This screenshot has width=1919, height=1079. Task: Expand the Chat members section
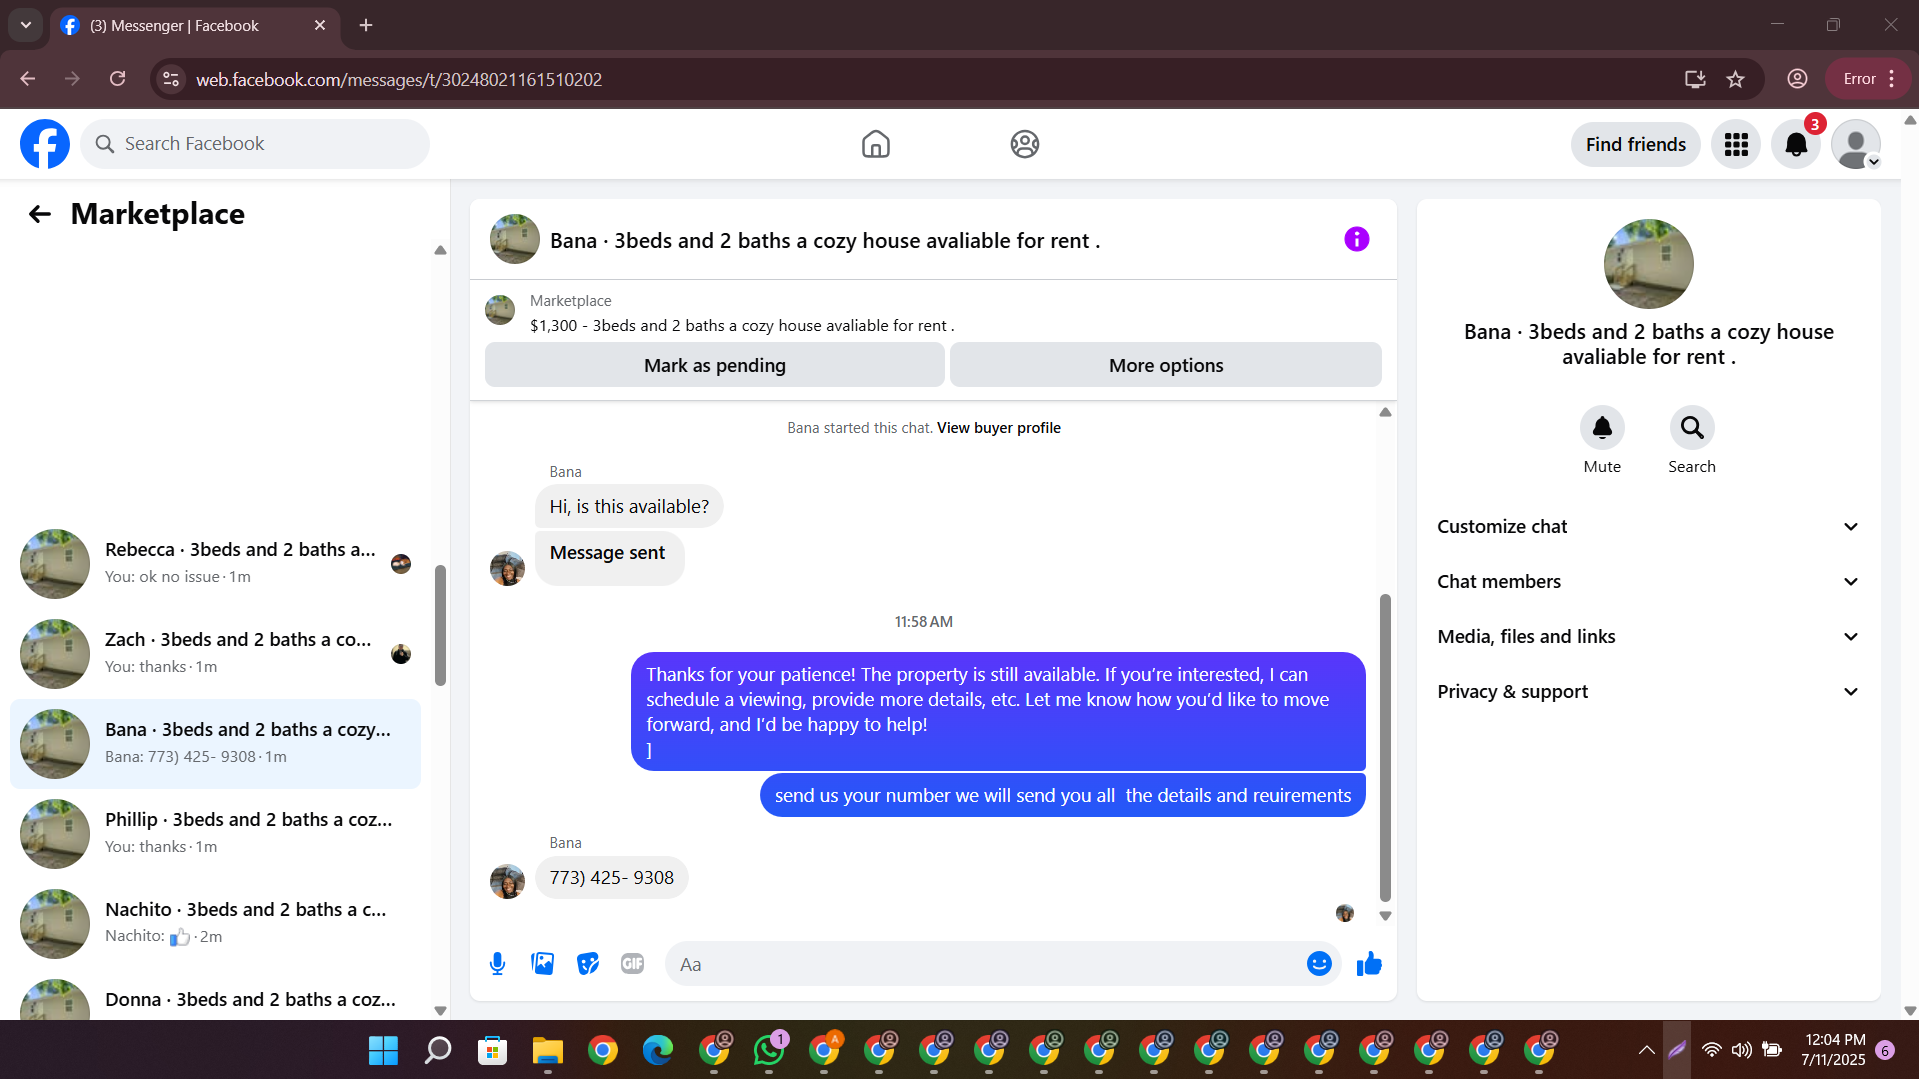1648,582
